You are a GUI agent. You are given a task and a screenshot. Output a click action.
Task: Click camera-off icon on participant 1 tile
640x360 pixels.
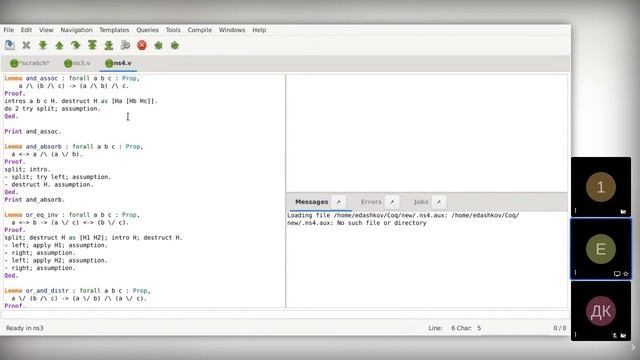(x=623, y=211)
